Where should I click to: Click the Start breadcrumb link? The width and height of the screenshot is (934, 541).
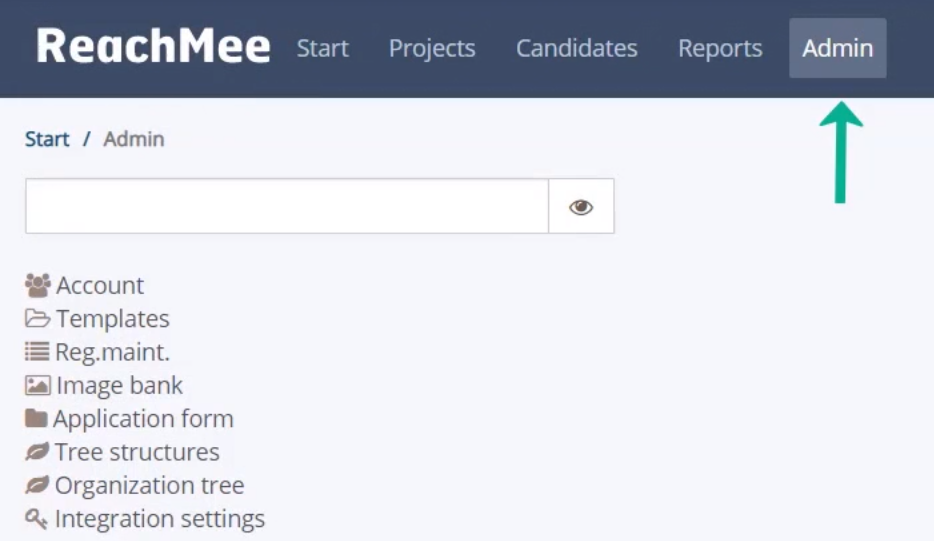click(47, 139)
